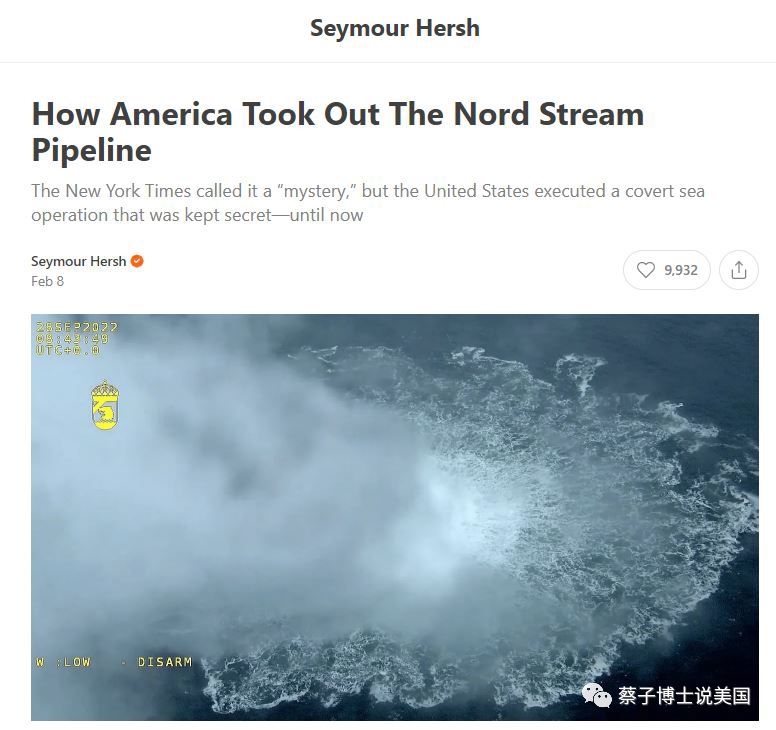Click the W :LOW indicator text
Viewport: 776px width, 730px height.
63,662
